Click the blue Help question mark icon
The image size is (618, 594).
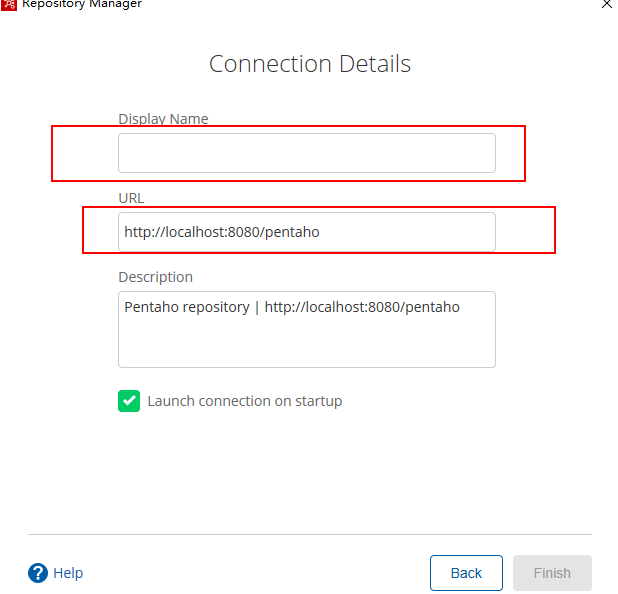pyautogui.click(x=38, y=573)
